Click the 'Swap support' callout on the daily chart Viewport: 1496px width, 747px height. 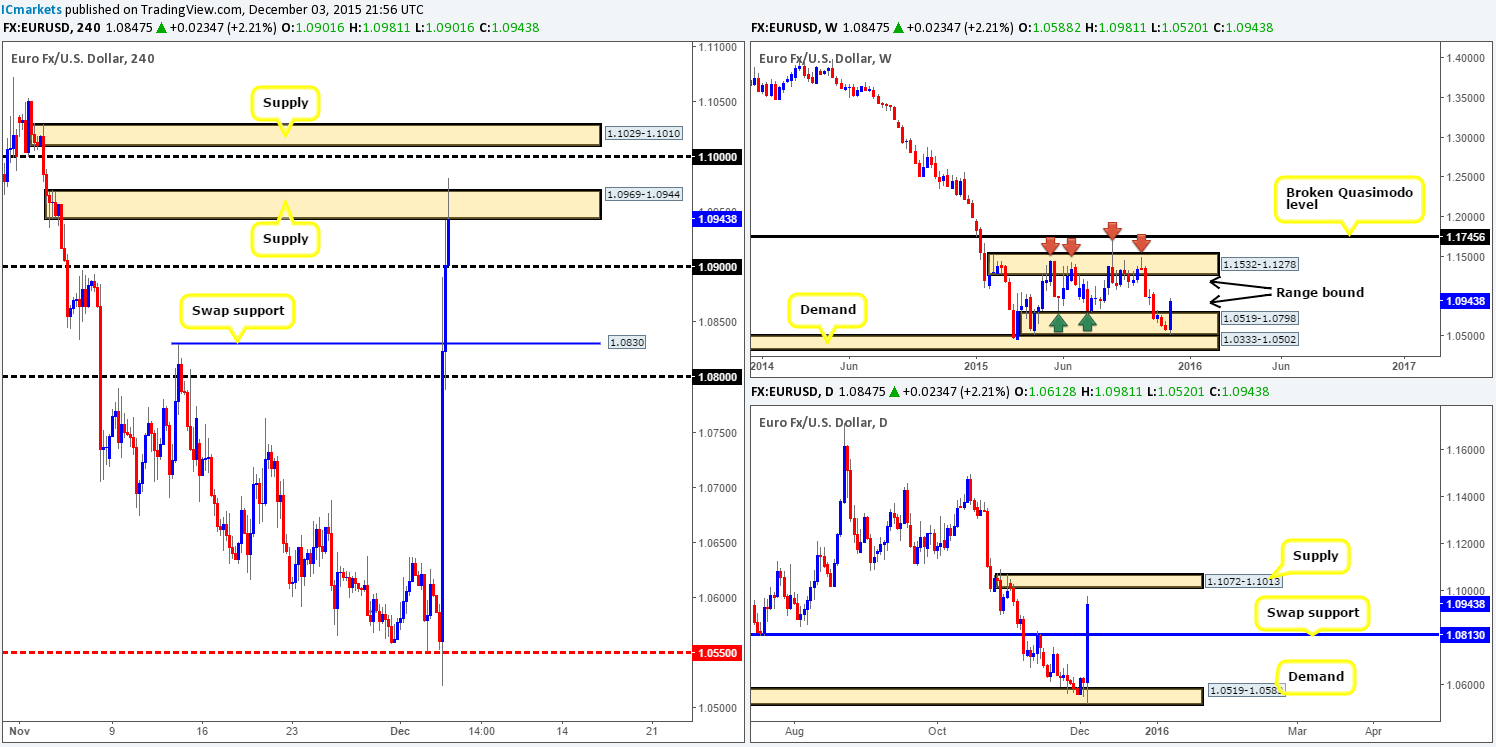[1312, 613]
